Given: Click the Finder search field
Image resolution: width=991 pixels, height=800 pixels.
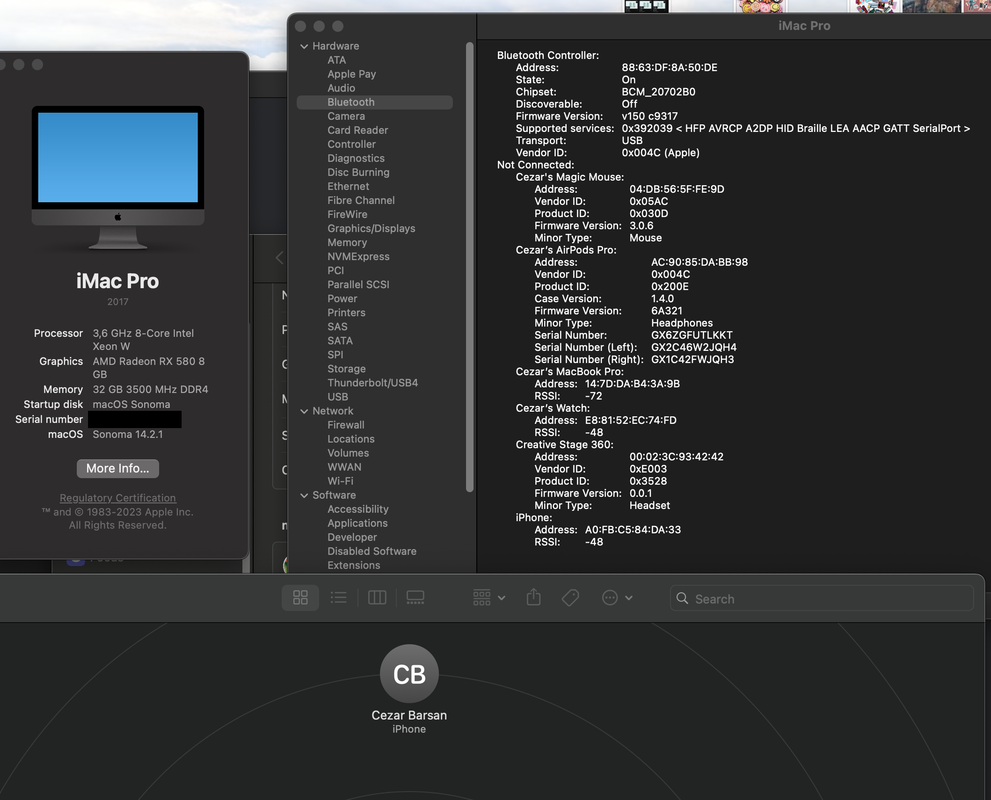Looking at the screenshot, I should point(822,598).
